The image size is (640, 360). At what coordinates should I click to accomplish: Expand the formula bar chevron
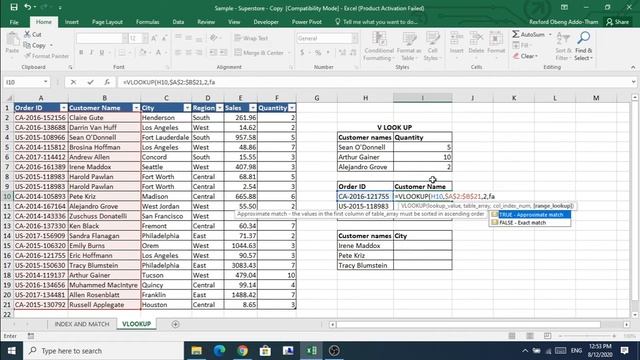[633, 82]
